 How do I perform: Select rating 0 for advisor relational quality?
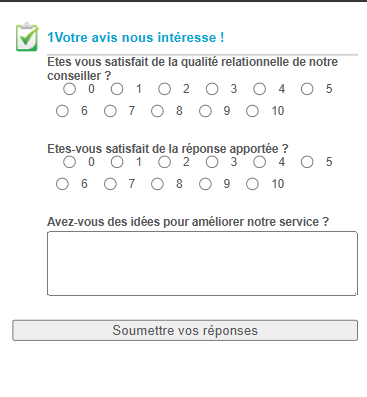click(x=69, y=89)
